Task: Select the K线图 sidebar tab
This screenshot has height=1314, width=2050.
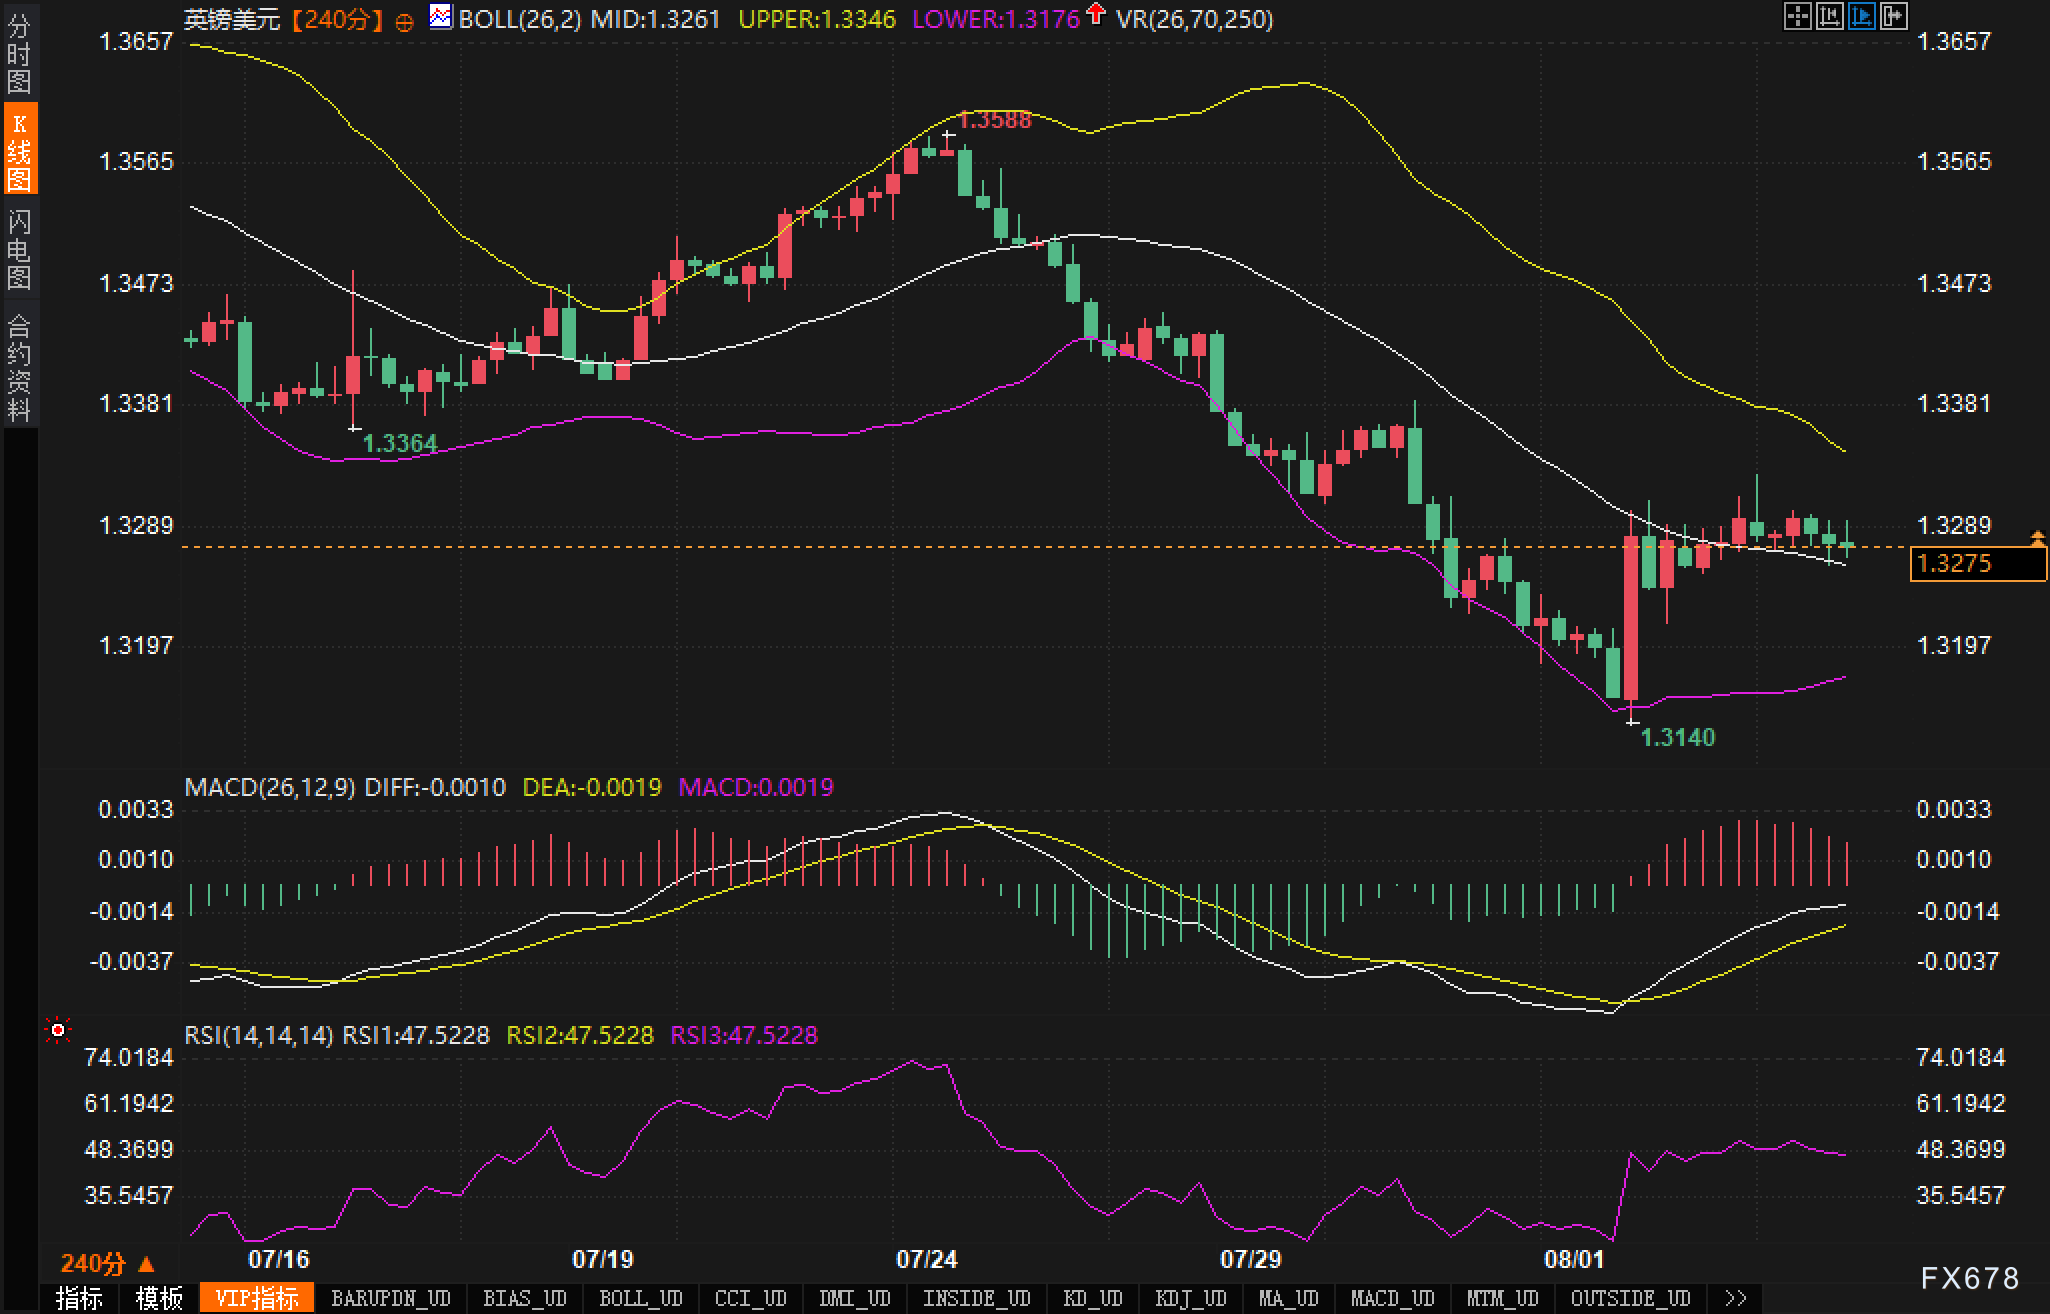Action: click(x=19, y=150)
